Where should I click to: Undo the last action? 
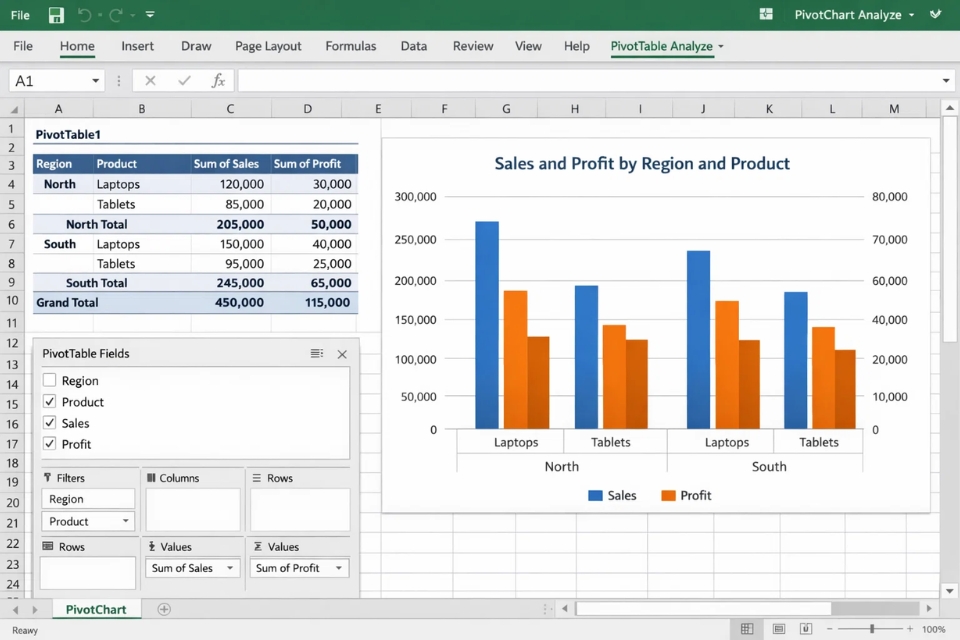coord(84,14)
